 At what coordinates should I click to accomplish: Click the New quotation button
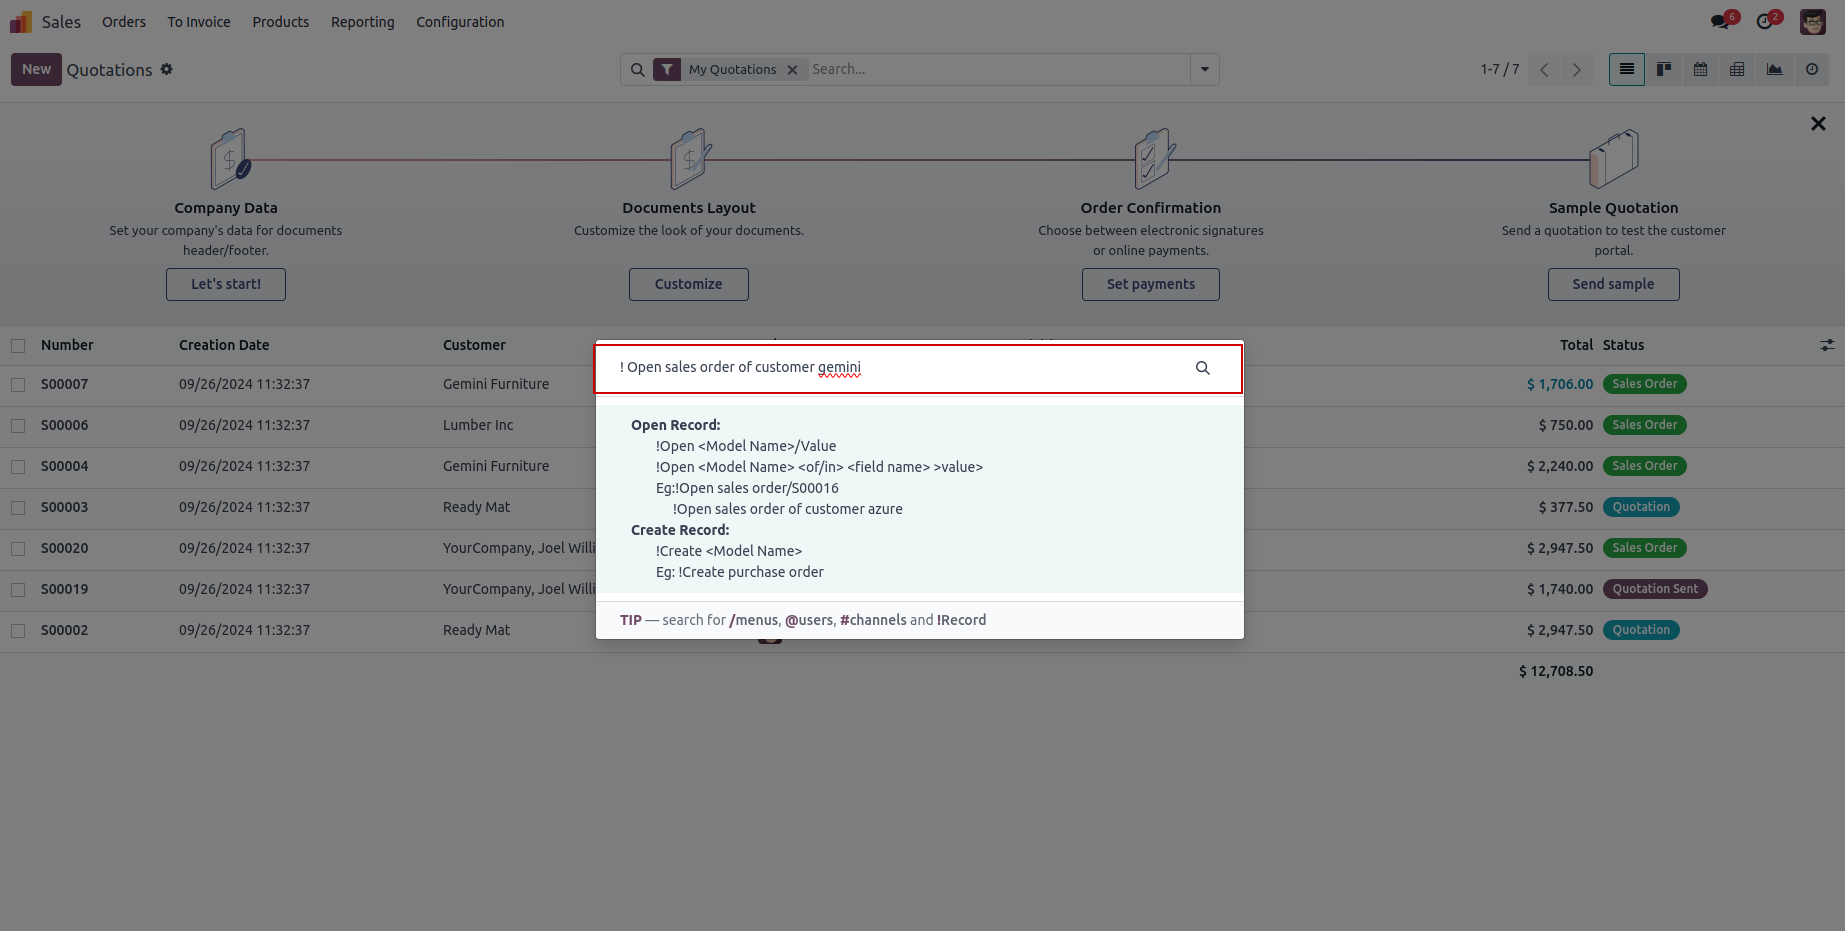pos(36,69)
